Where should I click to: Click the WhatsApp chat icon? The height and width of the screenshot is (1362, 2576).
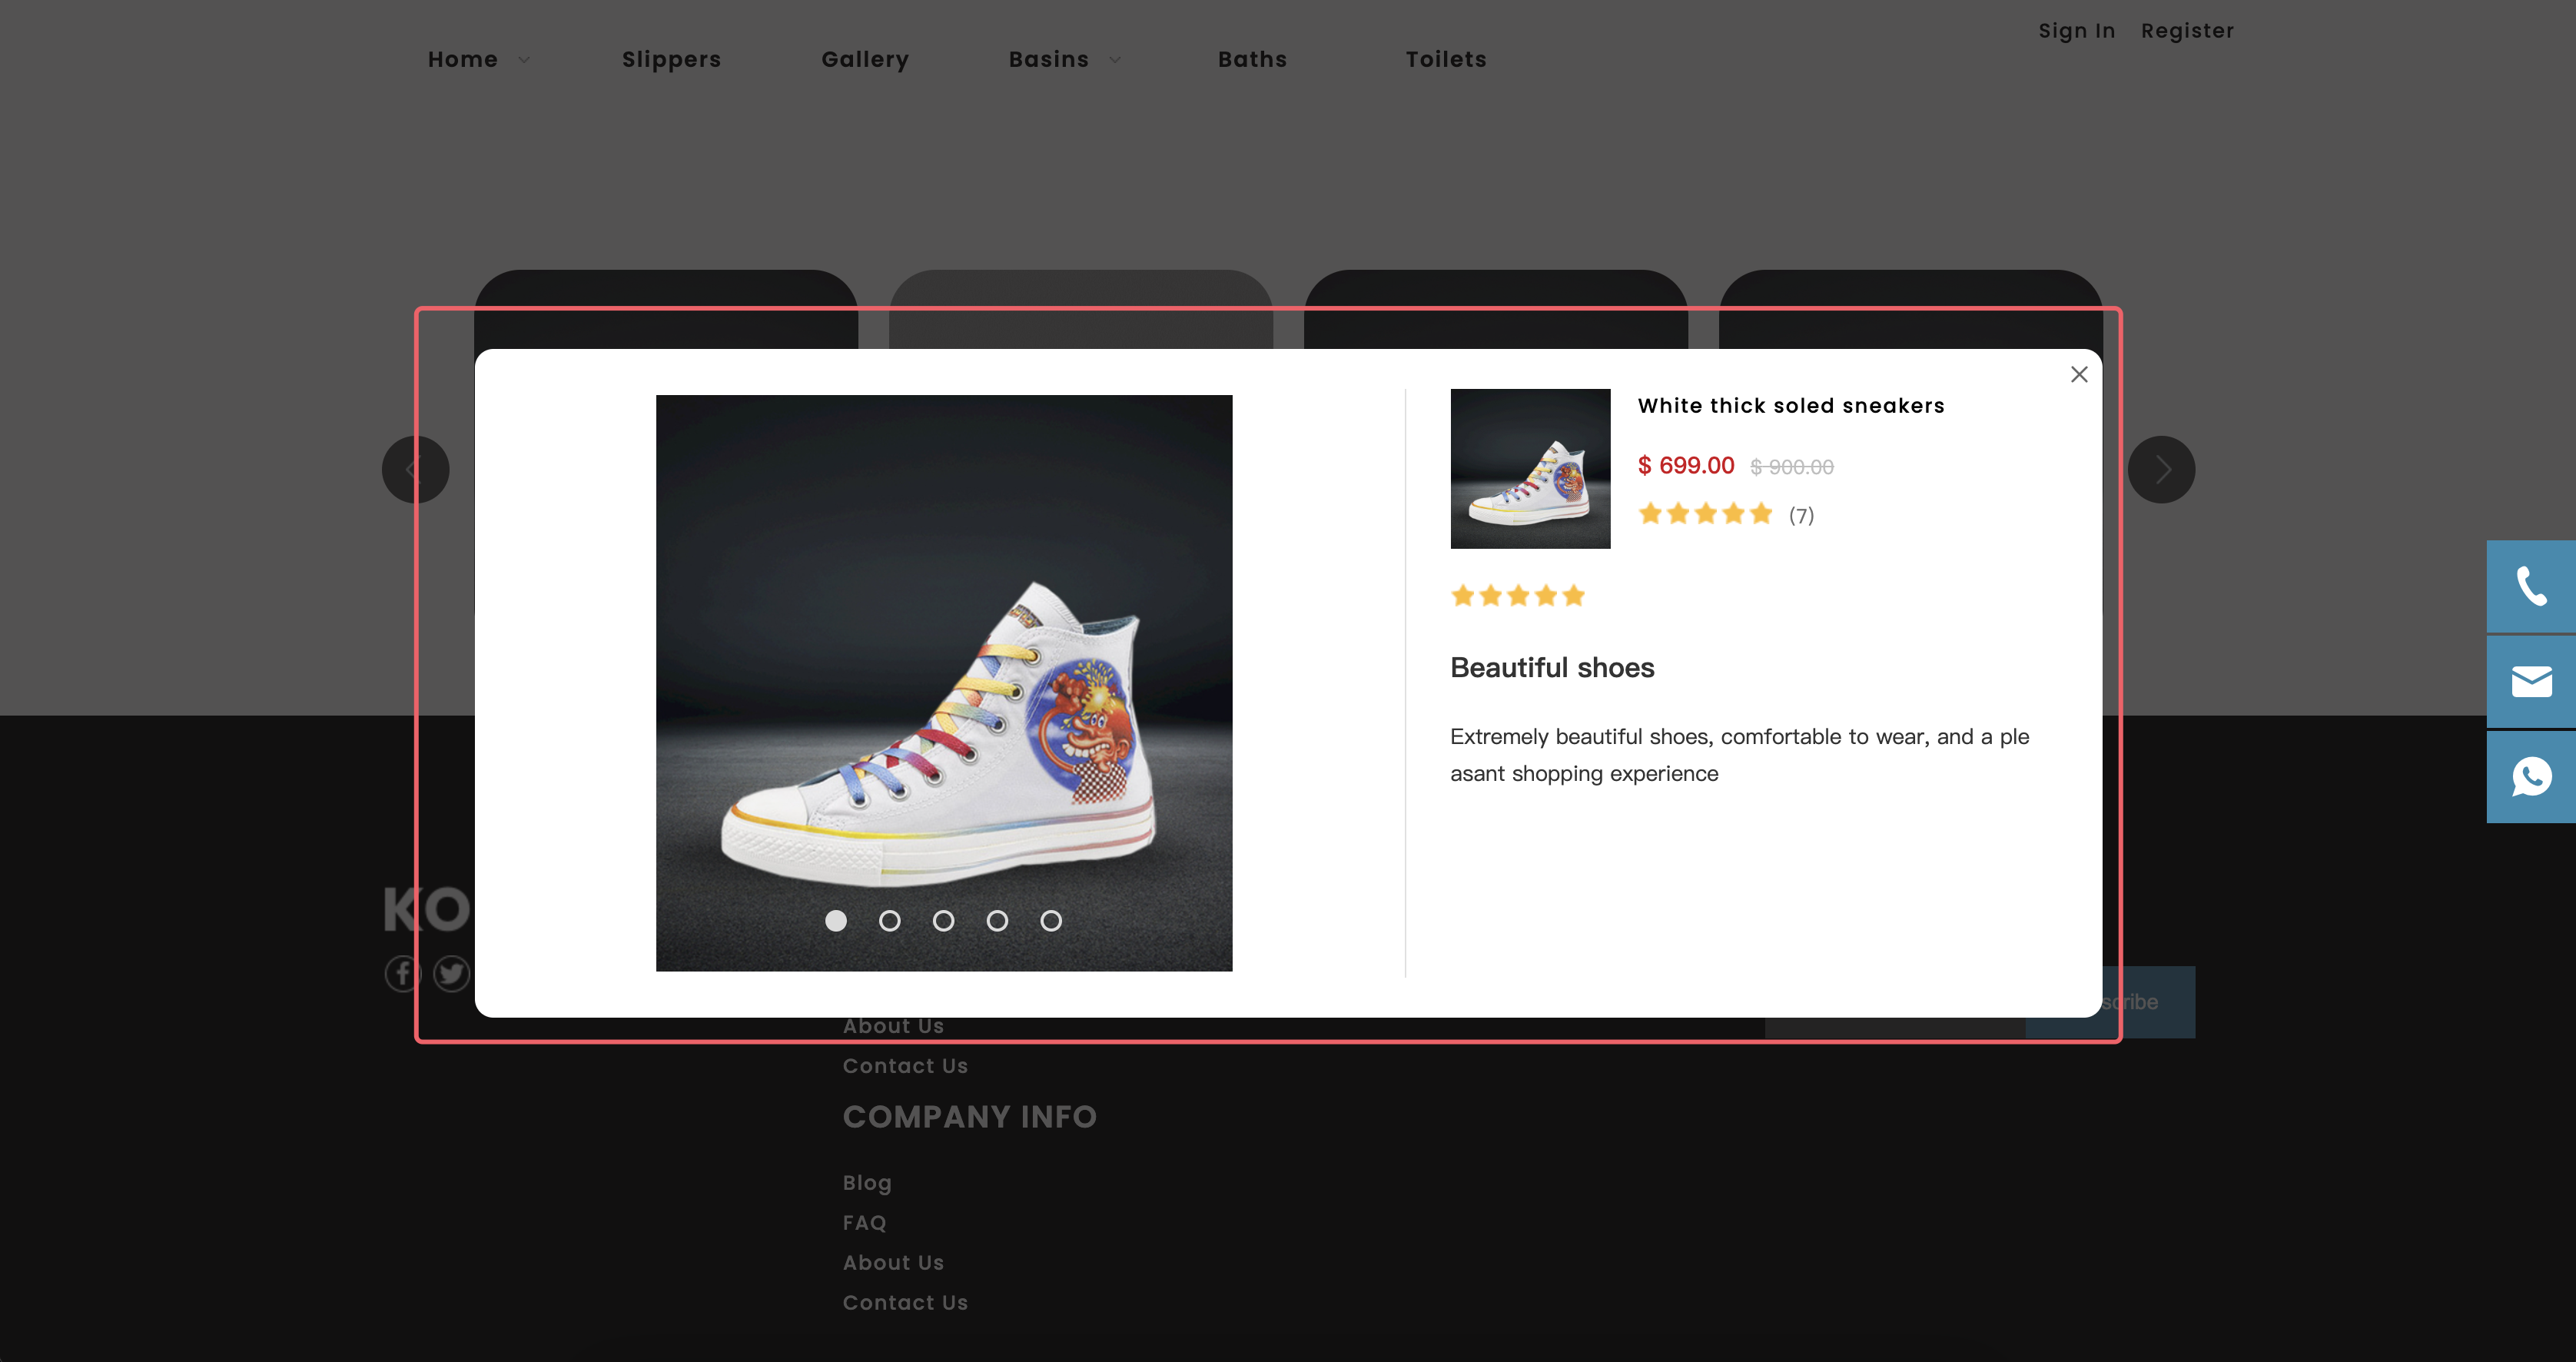[2531, 777]
